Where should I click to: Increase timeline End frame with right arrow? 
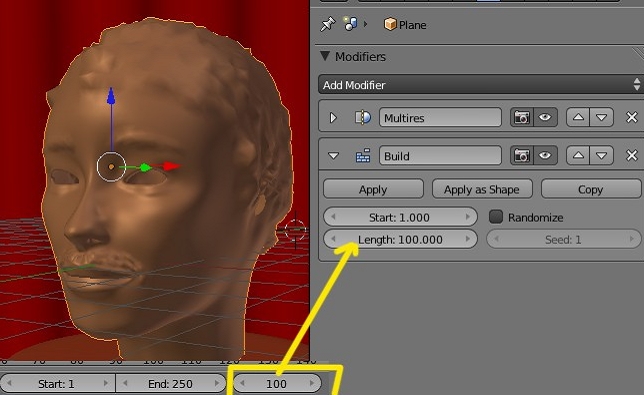[x=217, y=384]
